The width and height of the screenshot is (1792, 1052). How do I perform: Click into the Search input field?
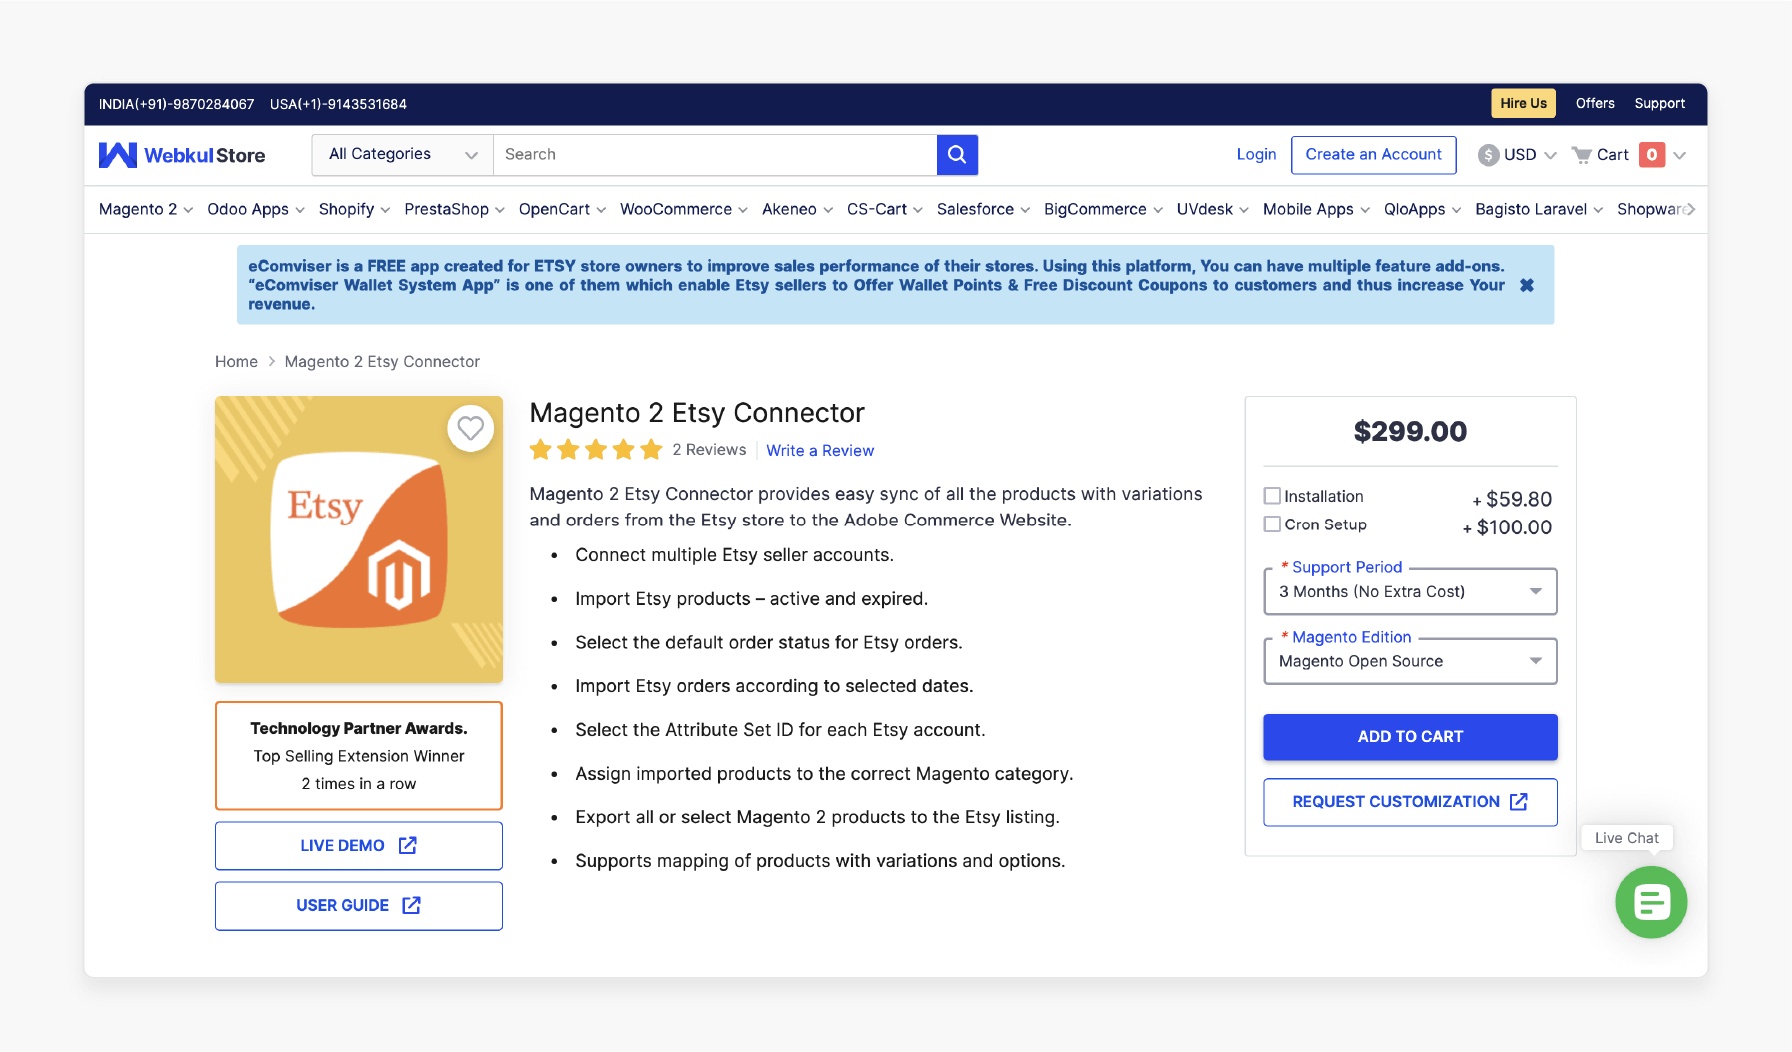point(715,155)
